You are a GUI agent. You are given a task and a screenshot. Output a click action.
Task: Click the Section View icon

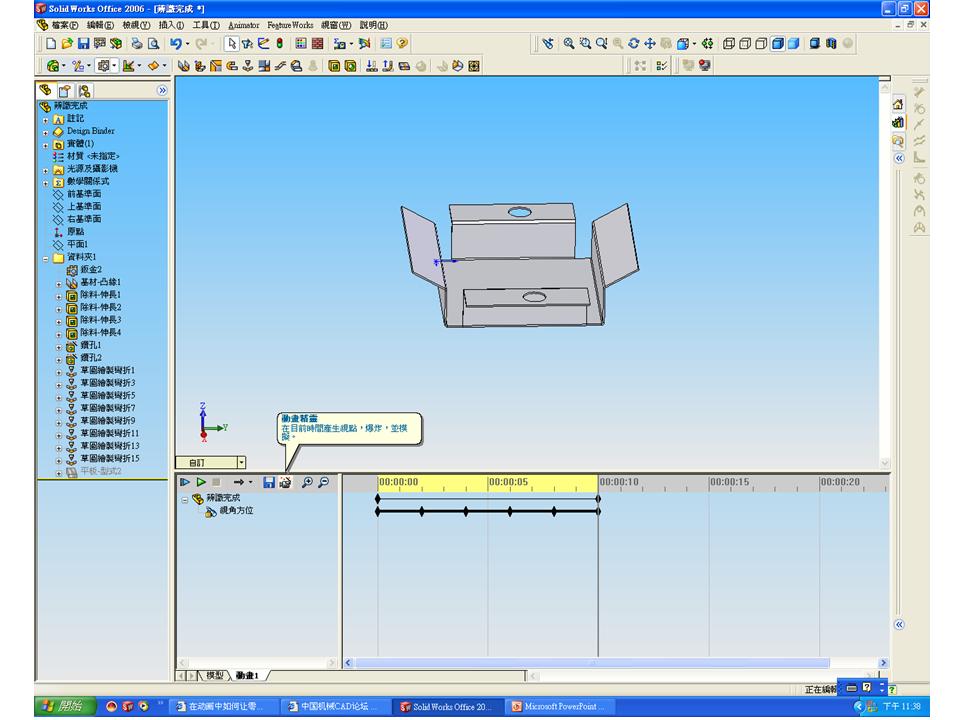pyautogui.click(x=831, y=43)
